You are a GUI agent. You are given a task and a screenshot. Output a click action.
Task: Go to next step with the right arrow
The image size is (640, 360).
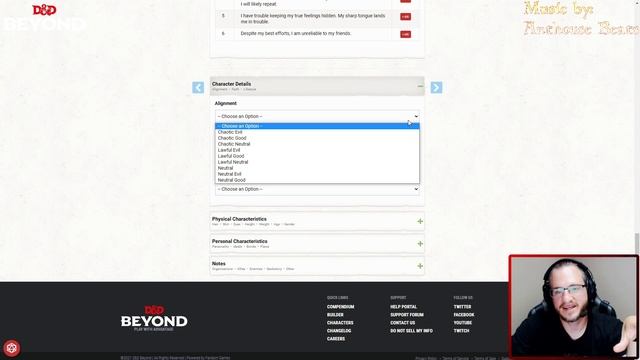point(436,87)
